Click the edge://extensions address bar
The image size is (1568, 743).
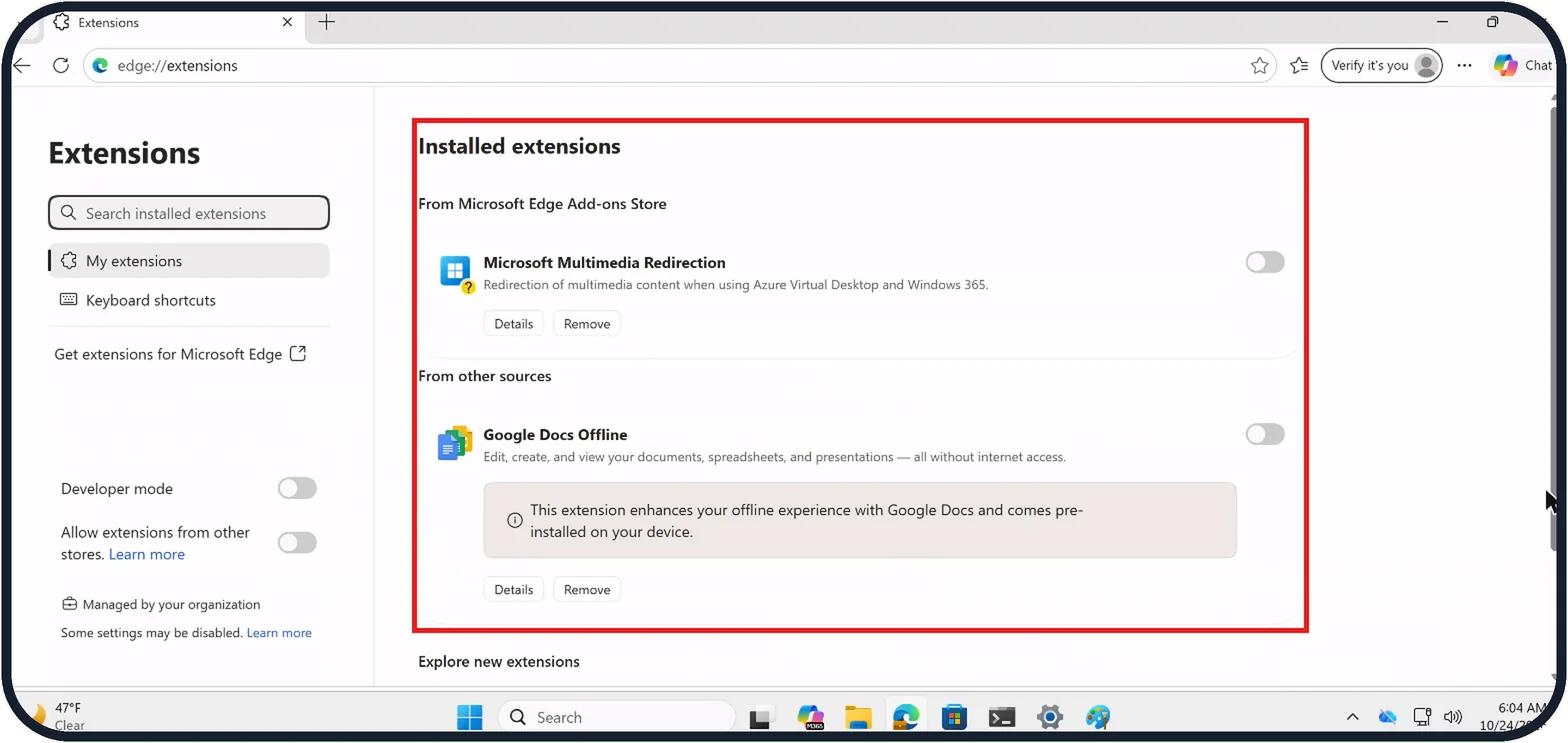click(x=680, y=66)
